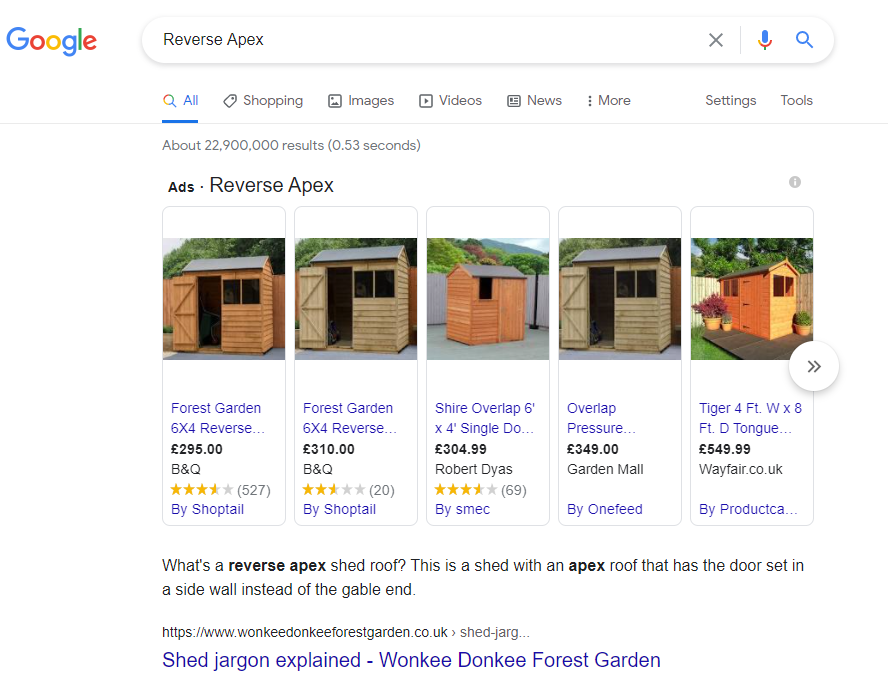Click Overlap Pressure shed image from Garden Mall
The image size is (888, 681).
(x=620, y=298)
